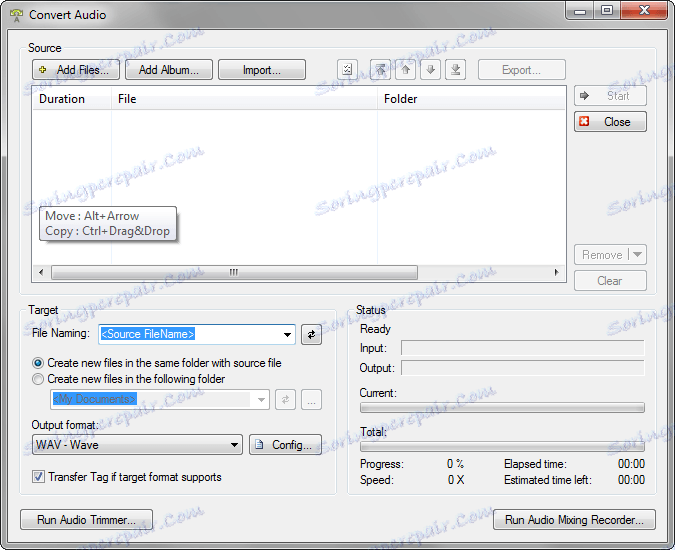This screenshot has width=675, height=550.
Task: Click the Remove button
Action: (x=601, y=255)
